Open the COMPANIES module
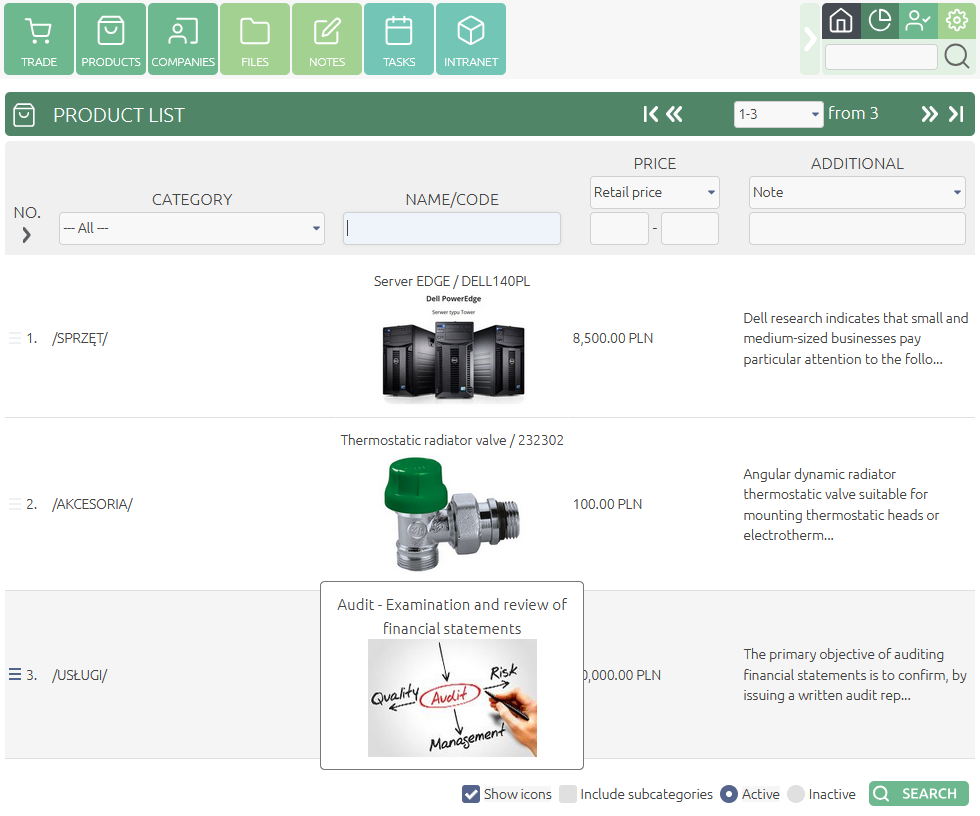 click(x=183, y=39)
